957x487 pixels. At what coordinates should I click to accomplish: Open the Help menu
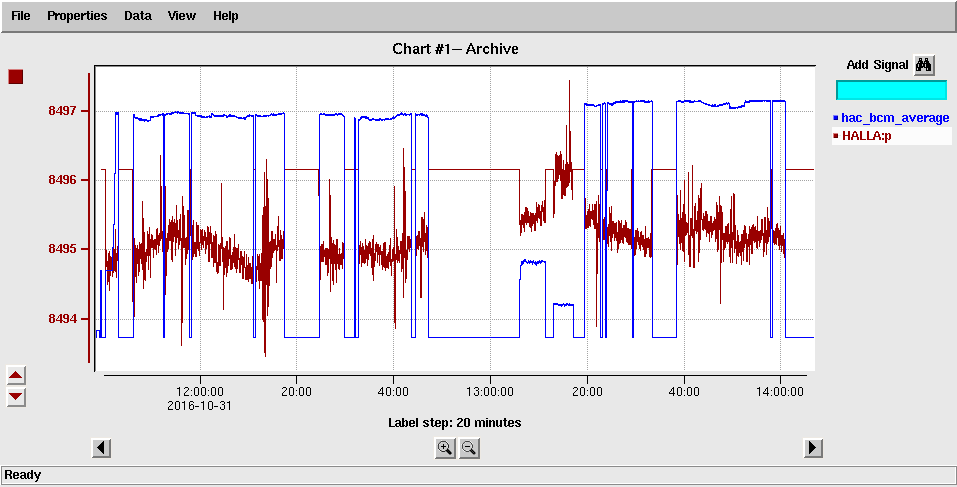click(226, 16)
